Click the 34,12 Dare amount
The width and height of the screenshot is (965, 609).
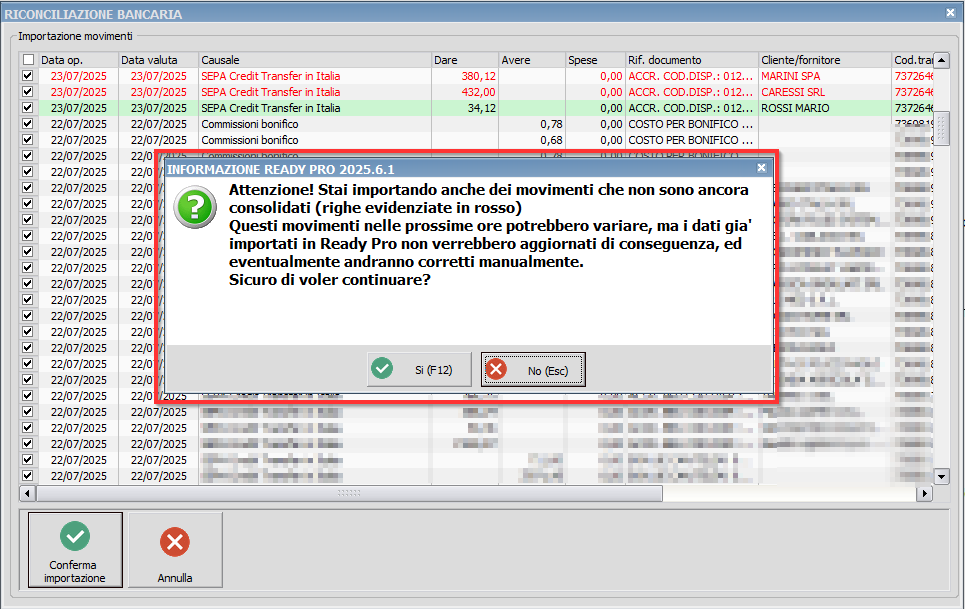pyautogui.click(x=481, y=108)
